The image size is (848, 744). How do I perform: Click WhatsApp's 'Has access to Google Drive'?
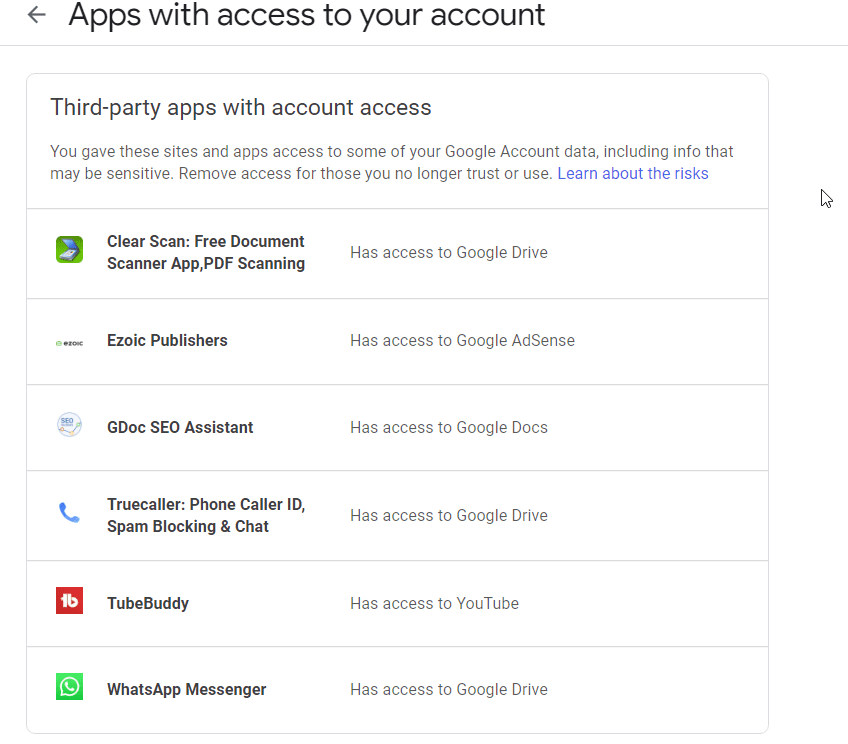449,689
